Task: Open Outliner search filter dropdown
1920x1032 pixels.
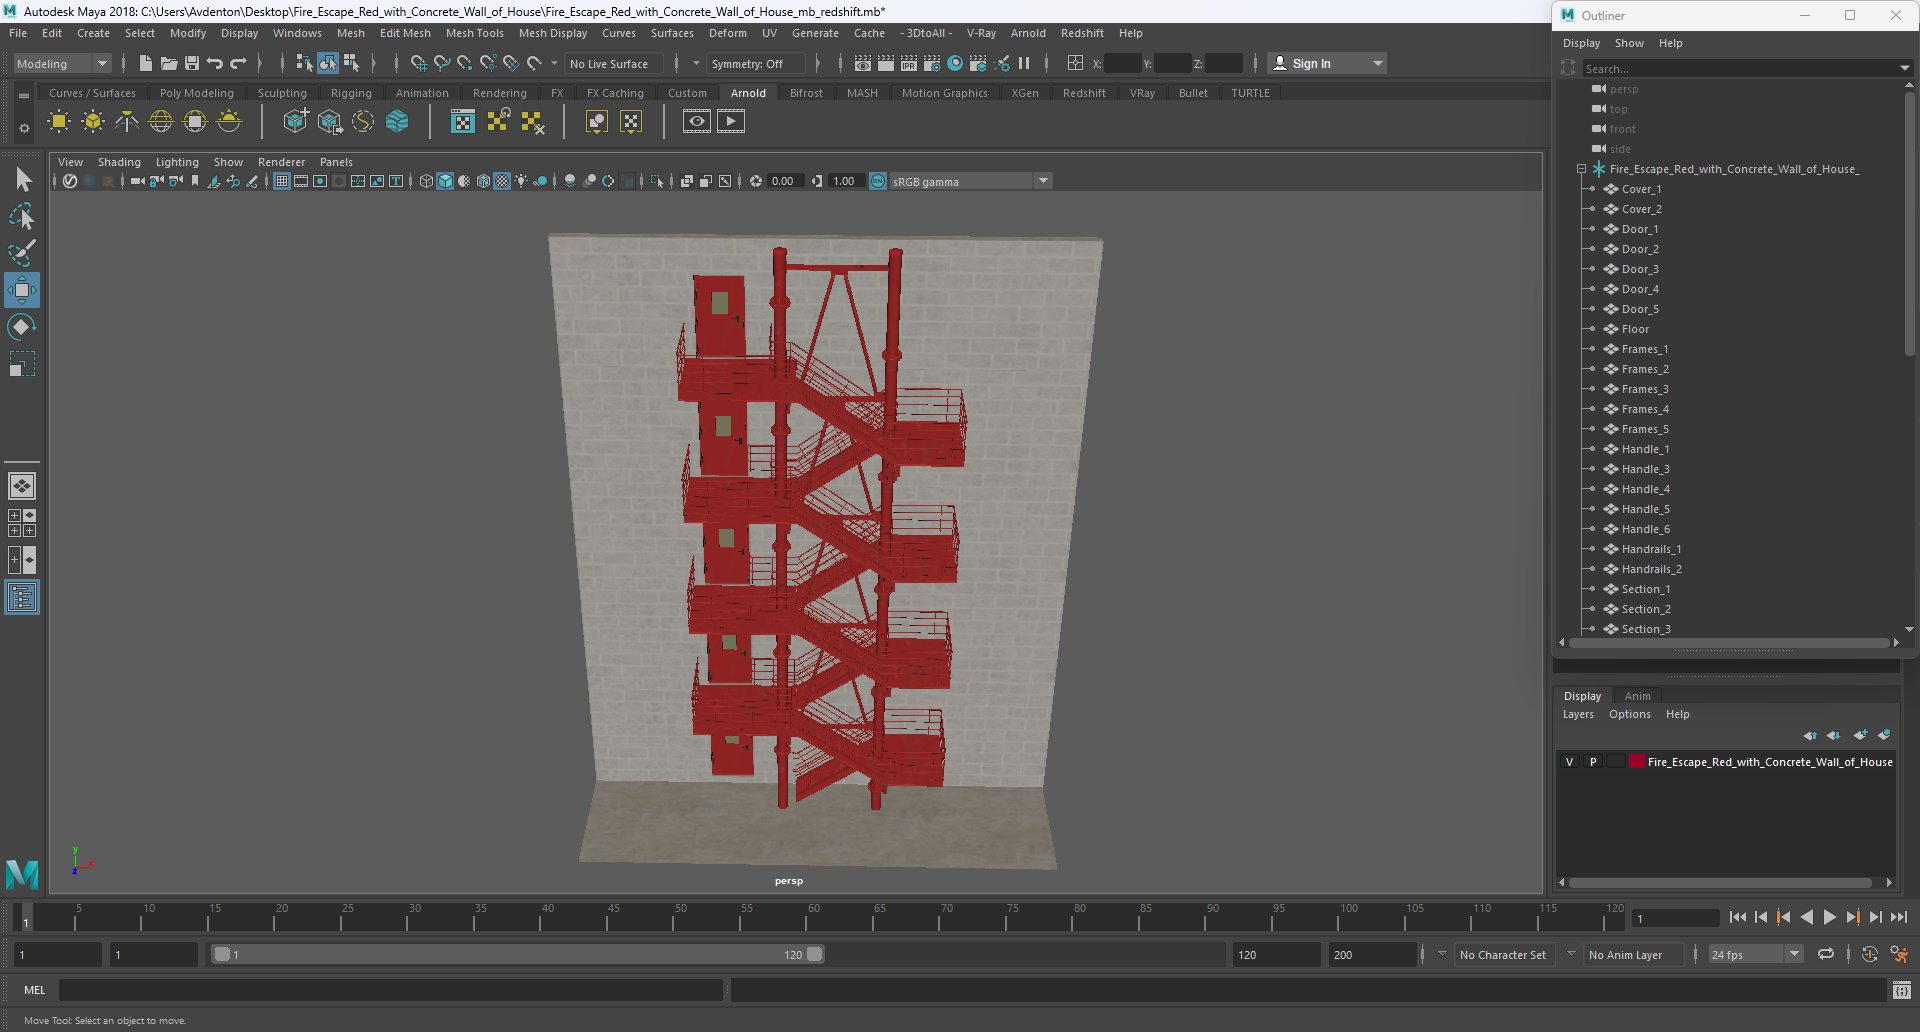Action: click(1904, 69)
